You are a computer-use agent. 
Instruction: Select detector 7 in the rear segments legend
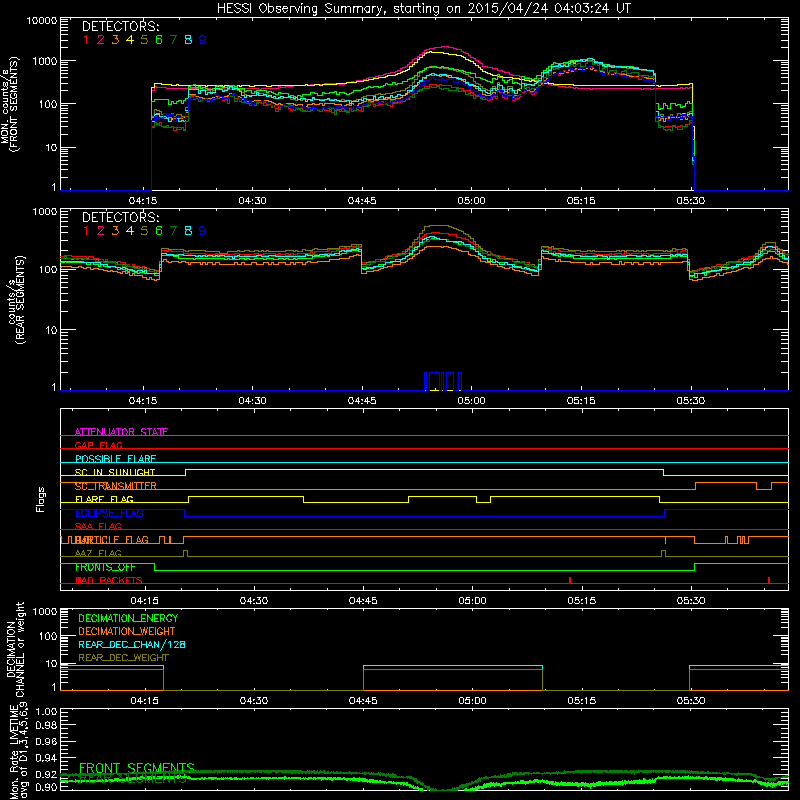[x=173, y=231]
